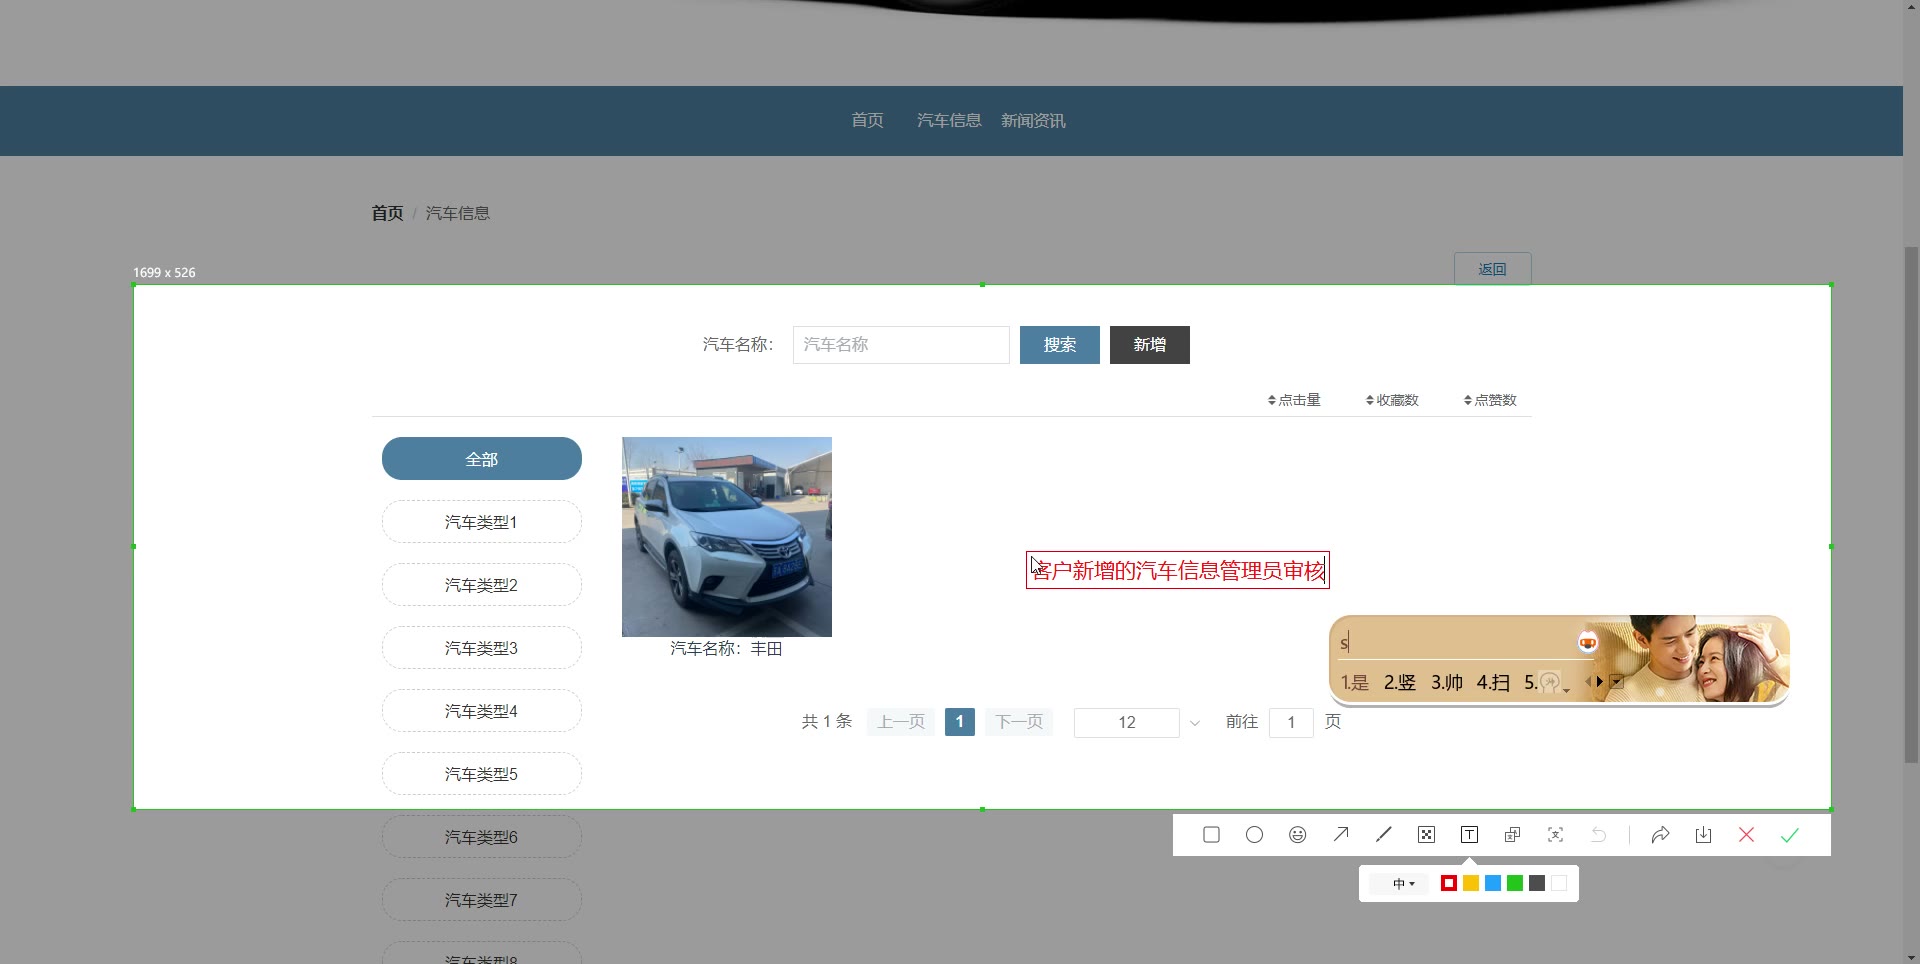
Task: Click the 搜索 search button
Action: click(1059, 345)
